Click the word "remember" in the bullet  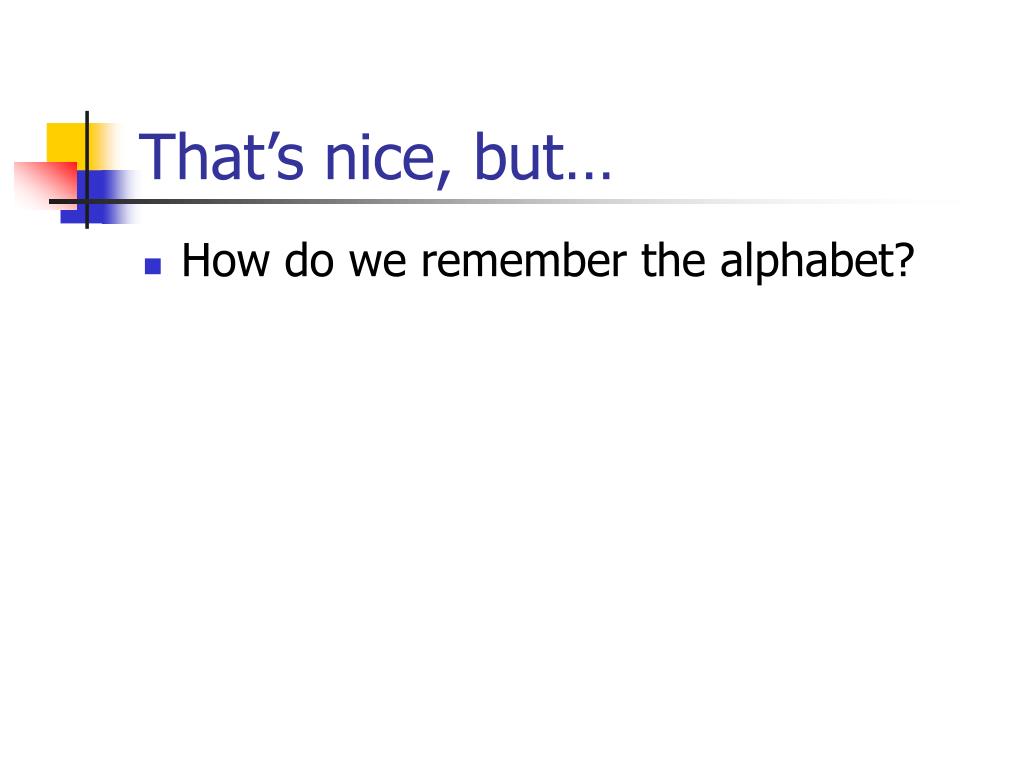524,261
